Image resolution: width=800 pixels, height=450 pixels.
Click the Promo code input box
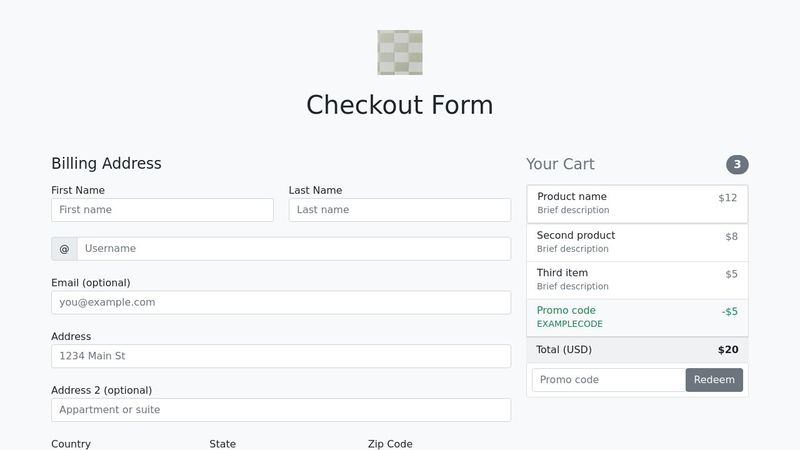pos(609,380)
